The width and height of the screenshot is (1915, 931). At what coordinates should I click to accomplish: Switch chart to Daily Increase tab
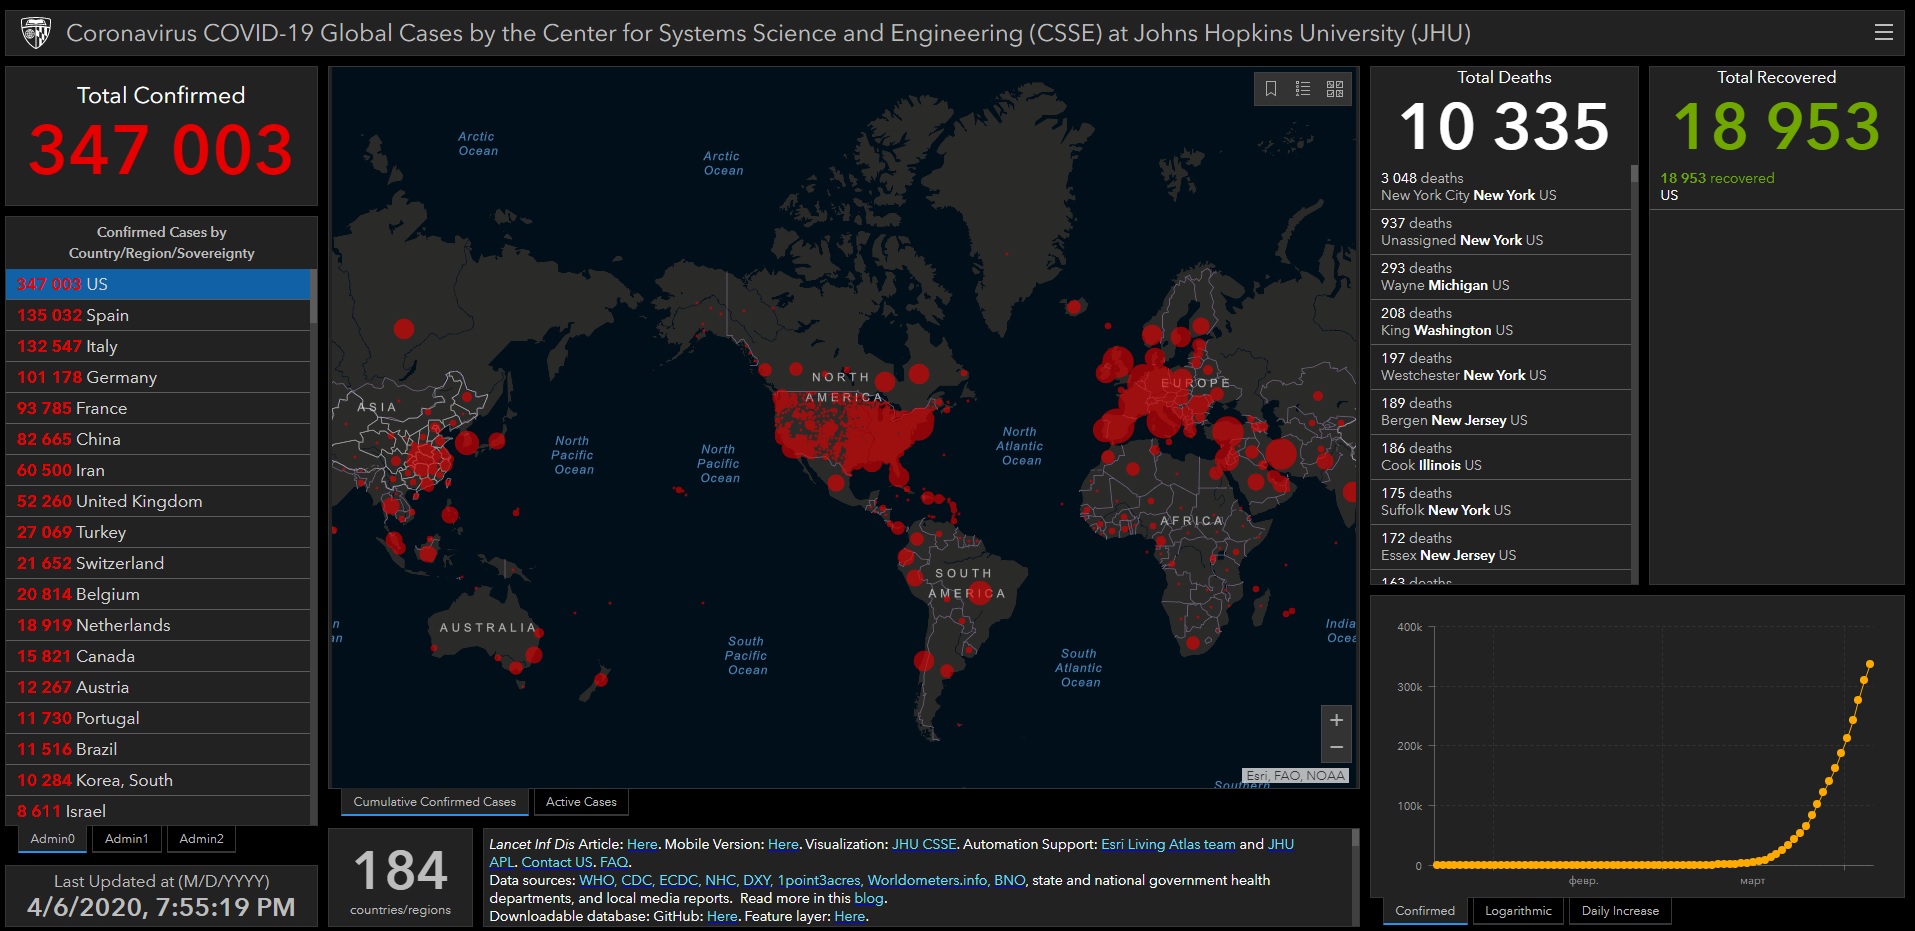(1620, 911)
